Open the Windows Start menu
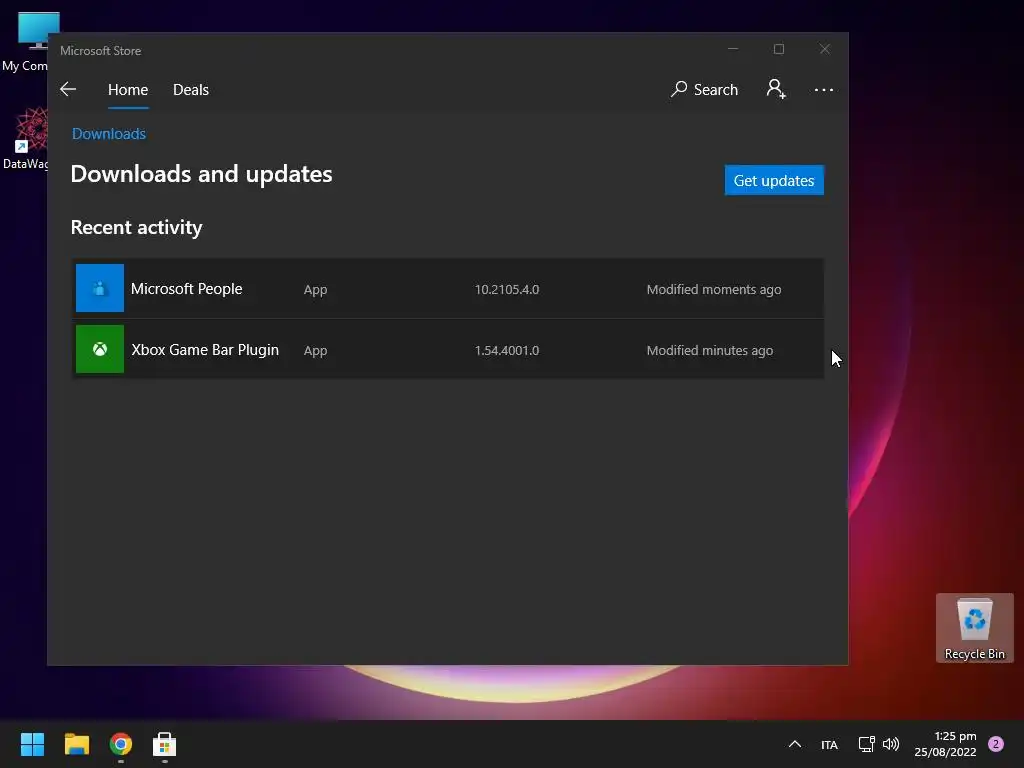This screenshot has height=768, width=1024. [32, 744]
